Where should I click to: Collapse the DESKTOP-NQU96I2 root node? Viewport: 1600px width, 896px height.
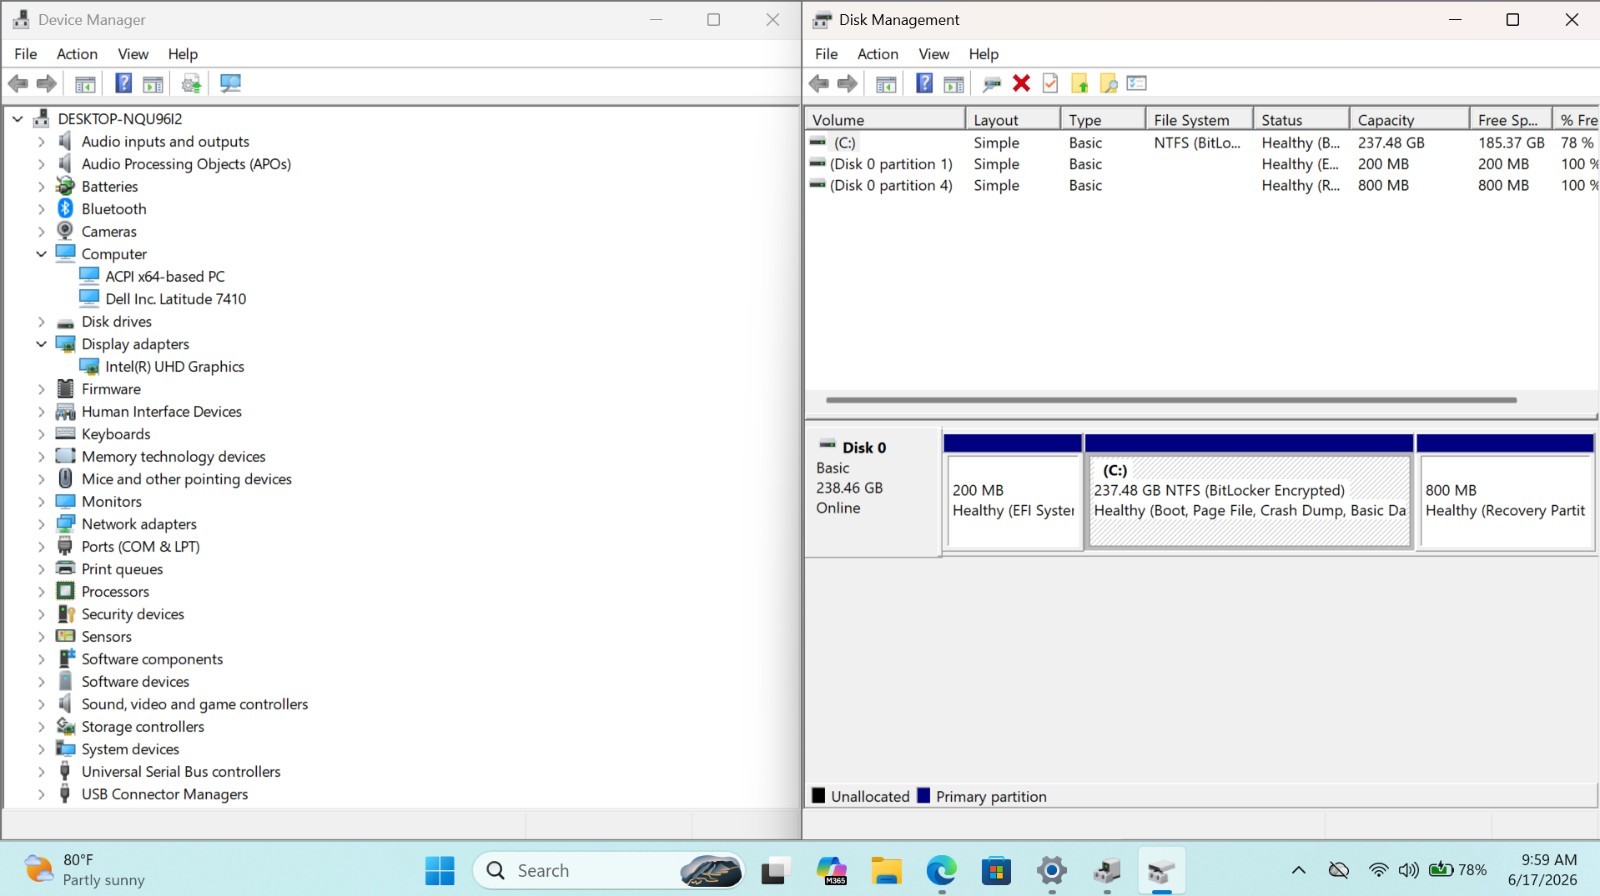[x=18, y=119]
